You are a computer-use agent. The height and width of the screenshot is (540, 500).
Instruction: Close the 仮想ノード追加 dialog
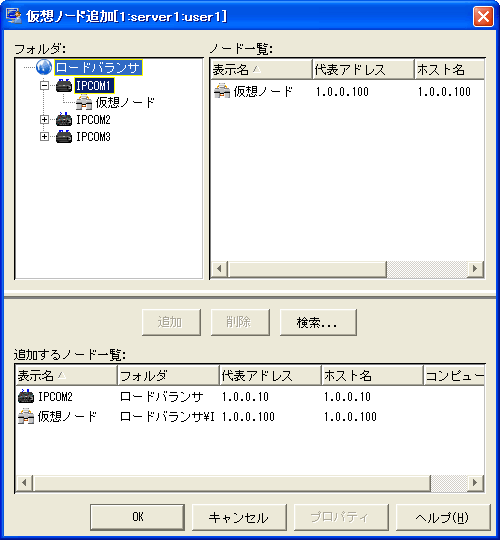coord(483,16)
